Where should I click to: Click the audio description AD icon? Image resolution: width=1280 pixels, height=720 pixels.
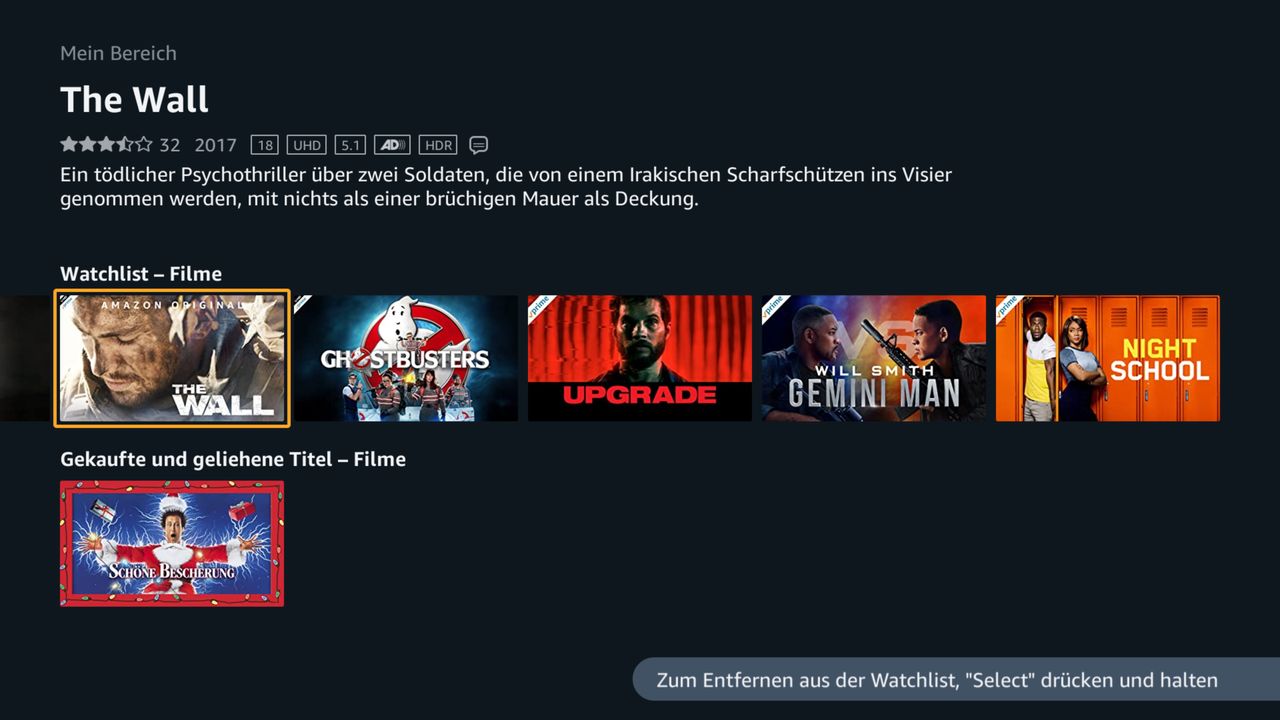click(x=392, y=145)
